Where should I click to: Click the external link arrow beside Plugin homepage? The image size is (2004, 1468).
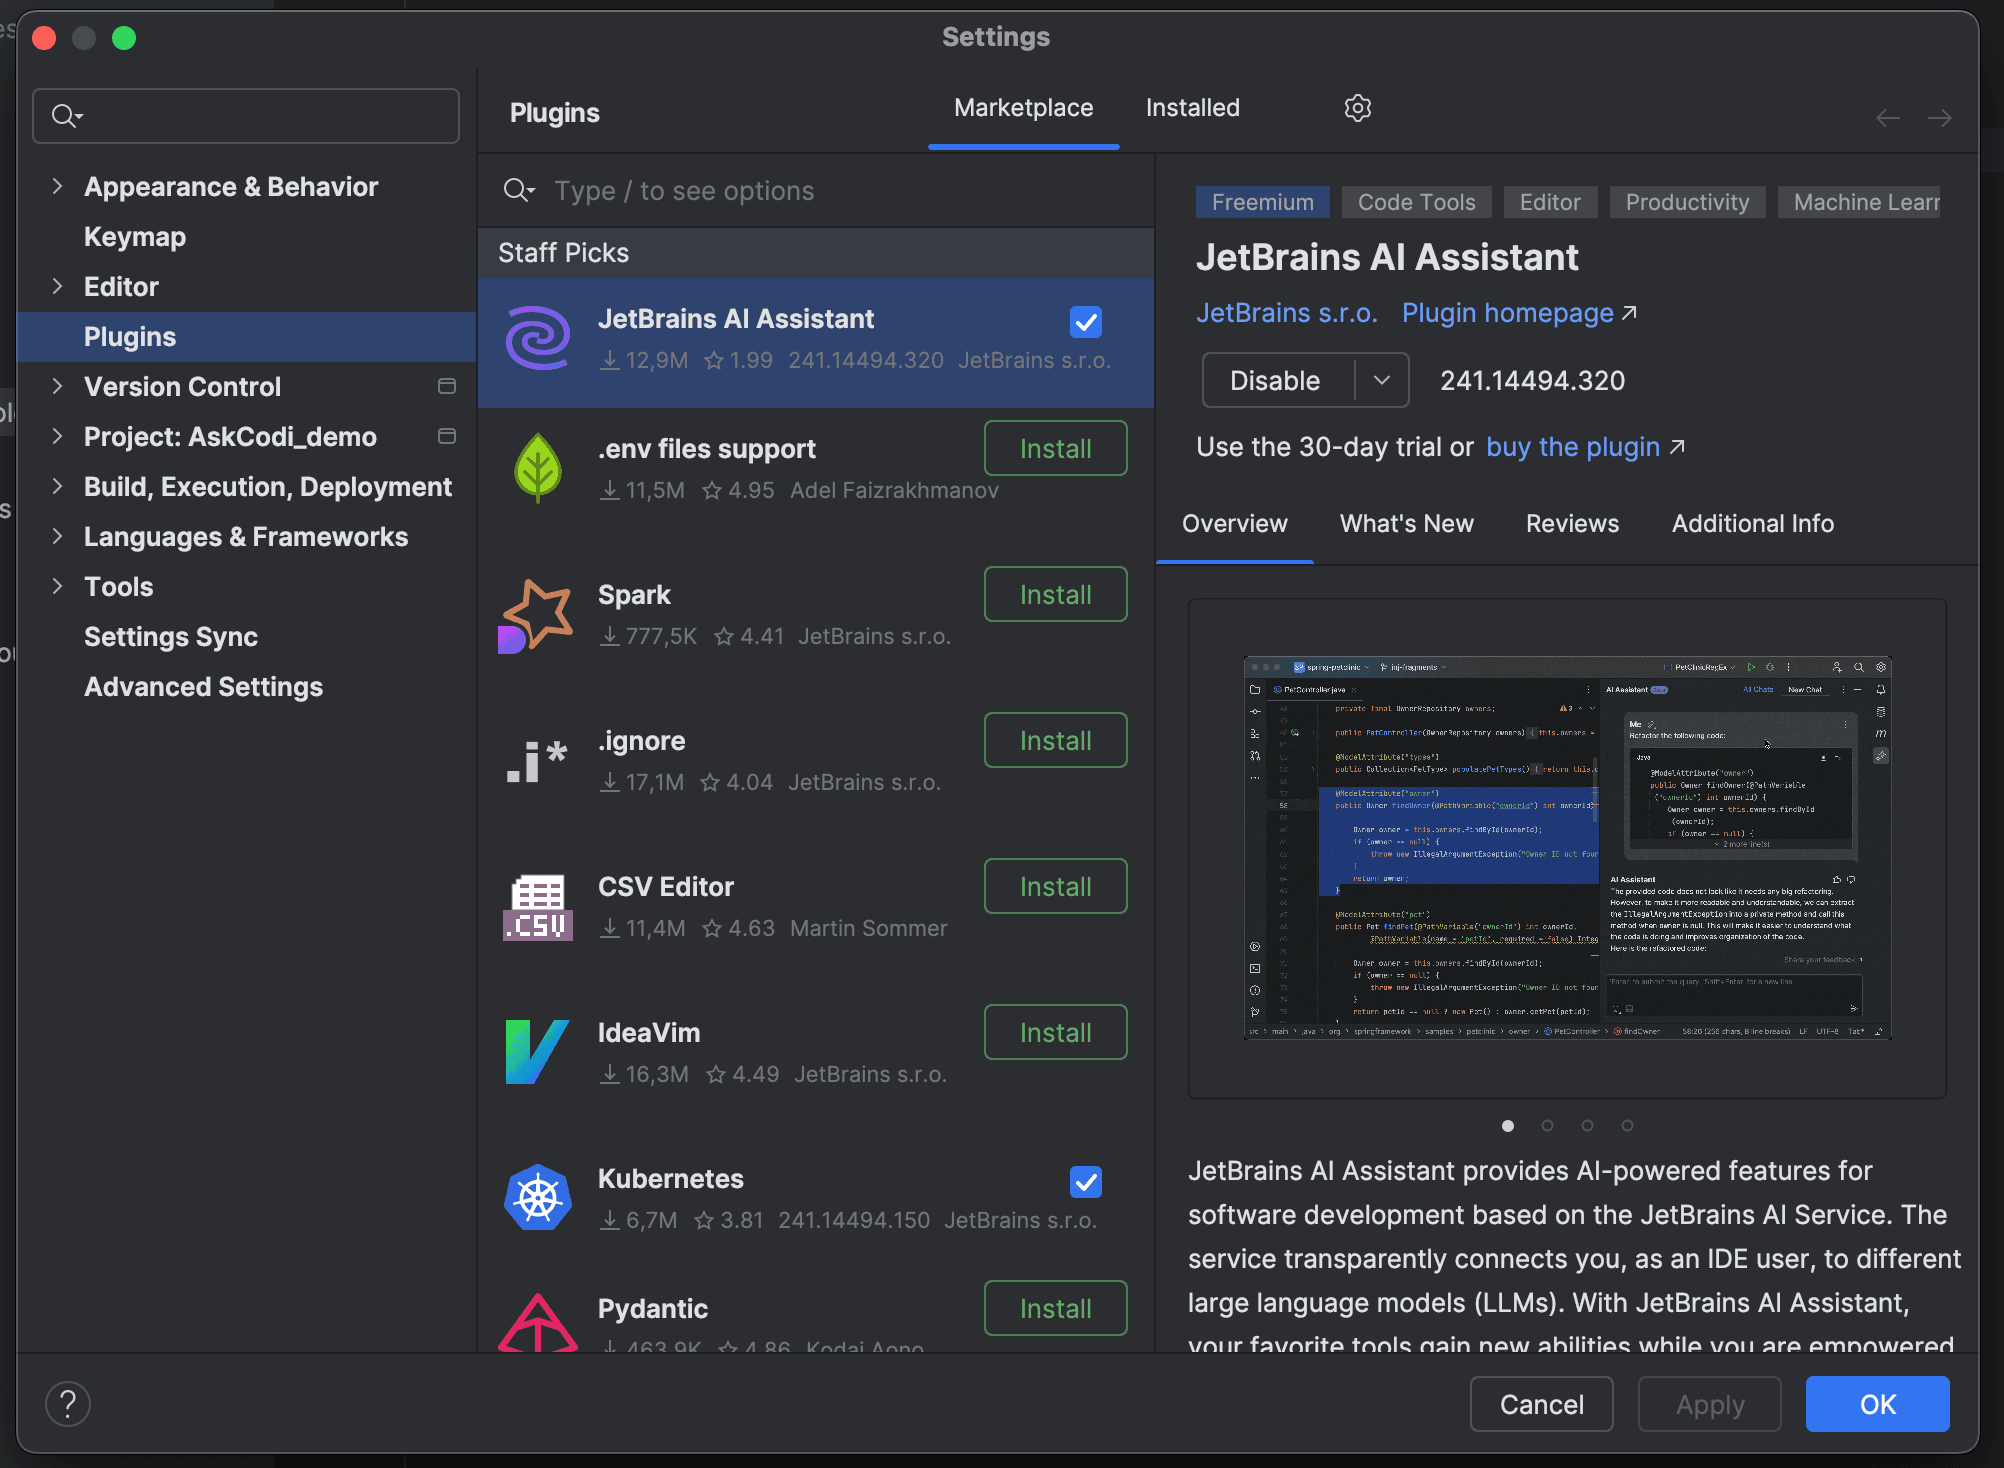coord(1629,313)
